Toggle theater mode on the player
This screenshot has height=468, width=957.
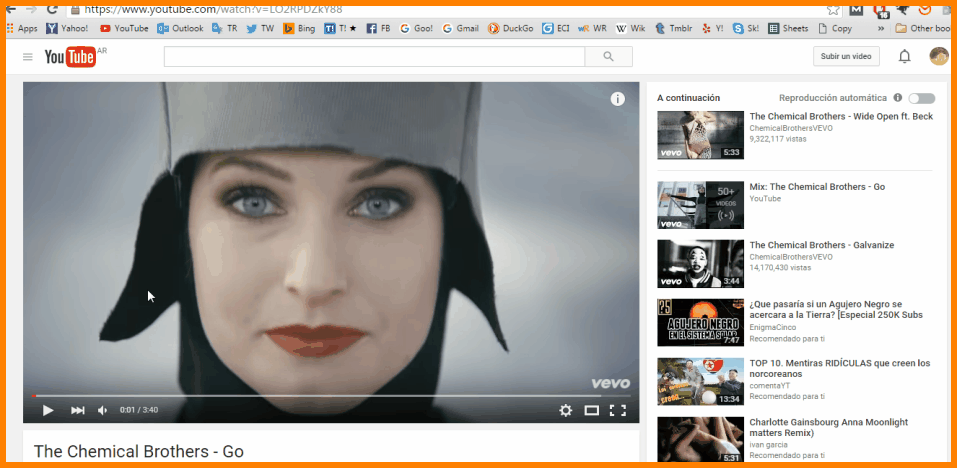pos(592,410)
